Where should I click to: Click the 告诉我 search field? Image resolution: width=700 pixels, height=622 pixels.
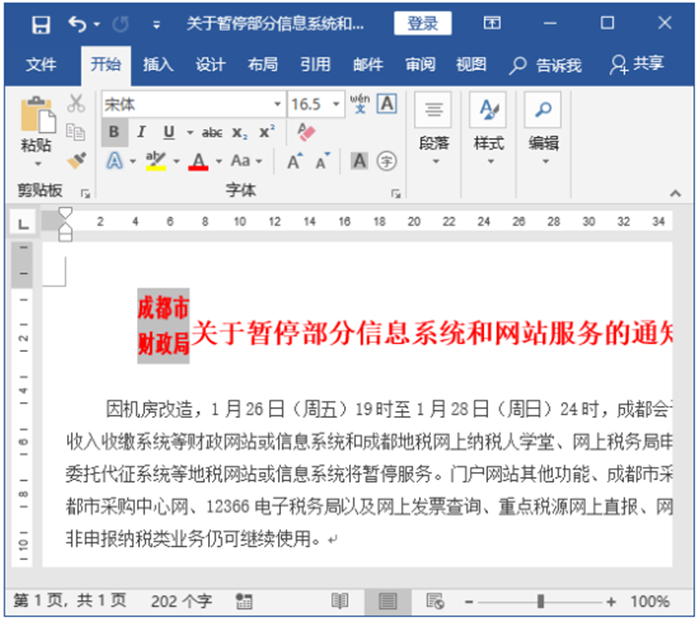pos(546,65)
